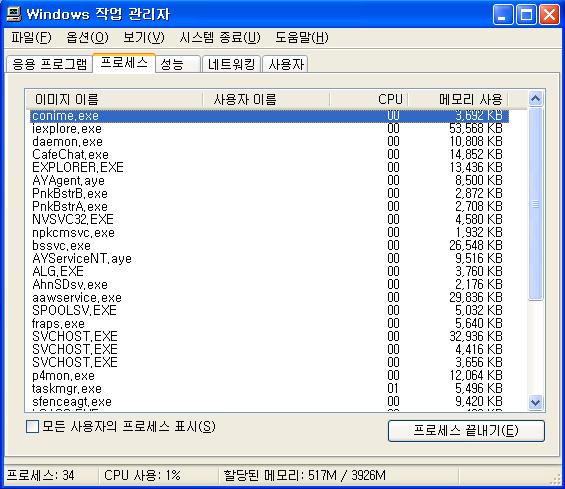Sort by 메모리 사용 column header
565x489 pixels.
coord(458,99)
